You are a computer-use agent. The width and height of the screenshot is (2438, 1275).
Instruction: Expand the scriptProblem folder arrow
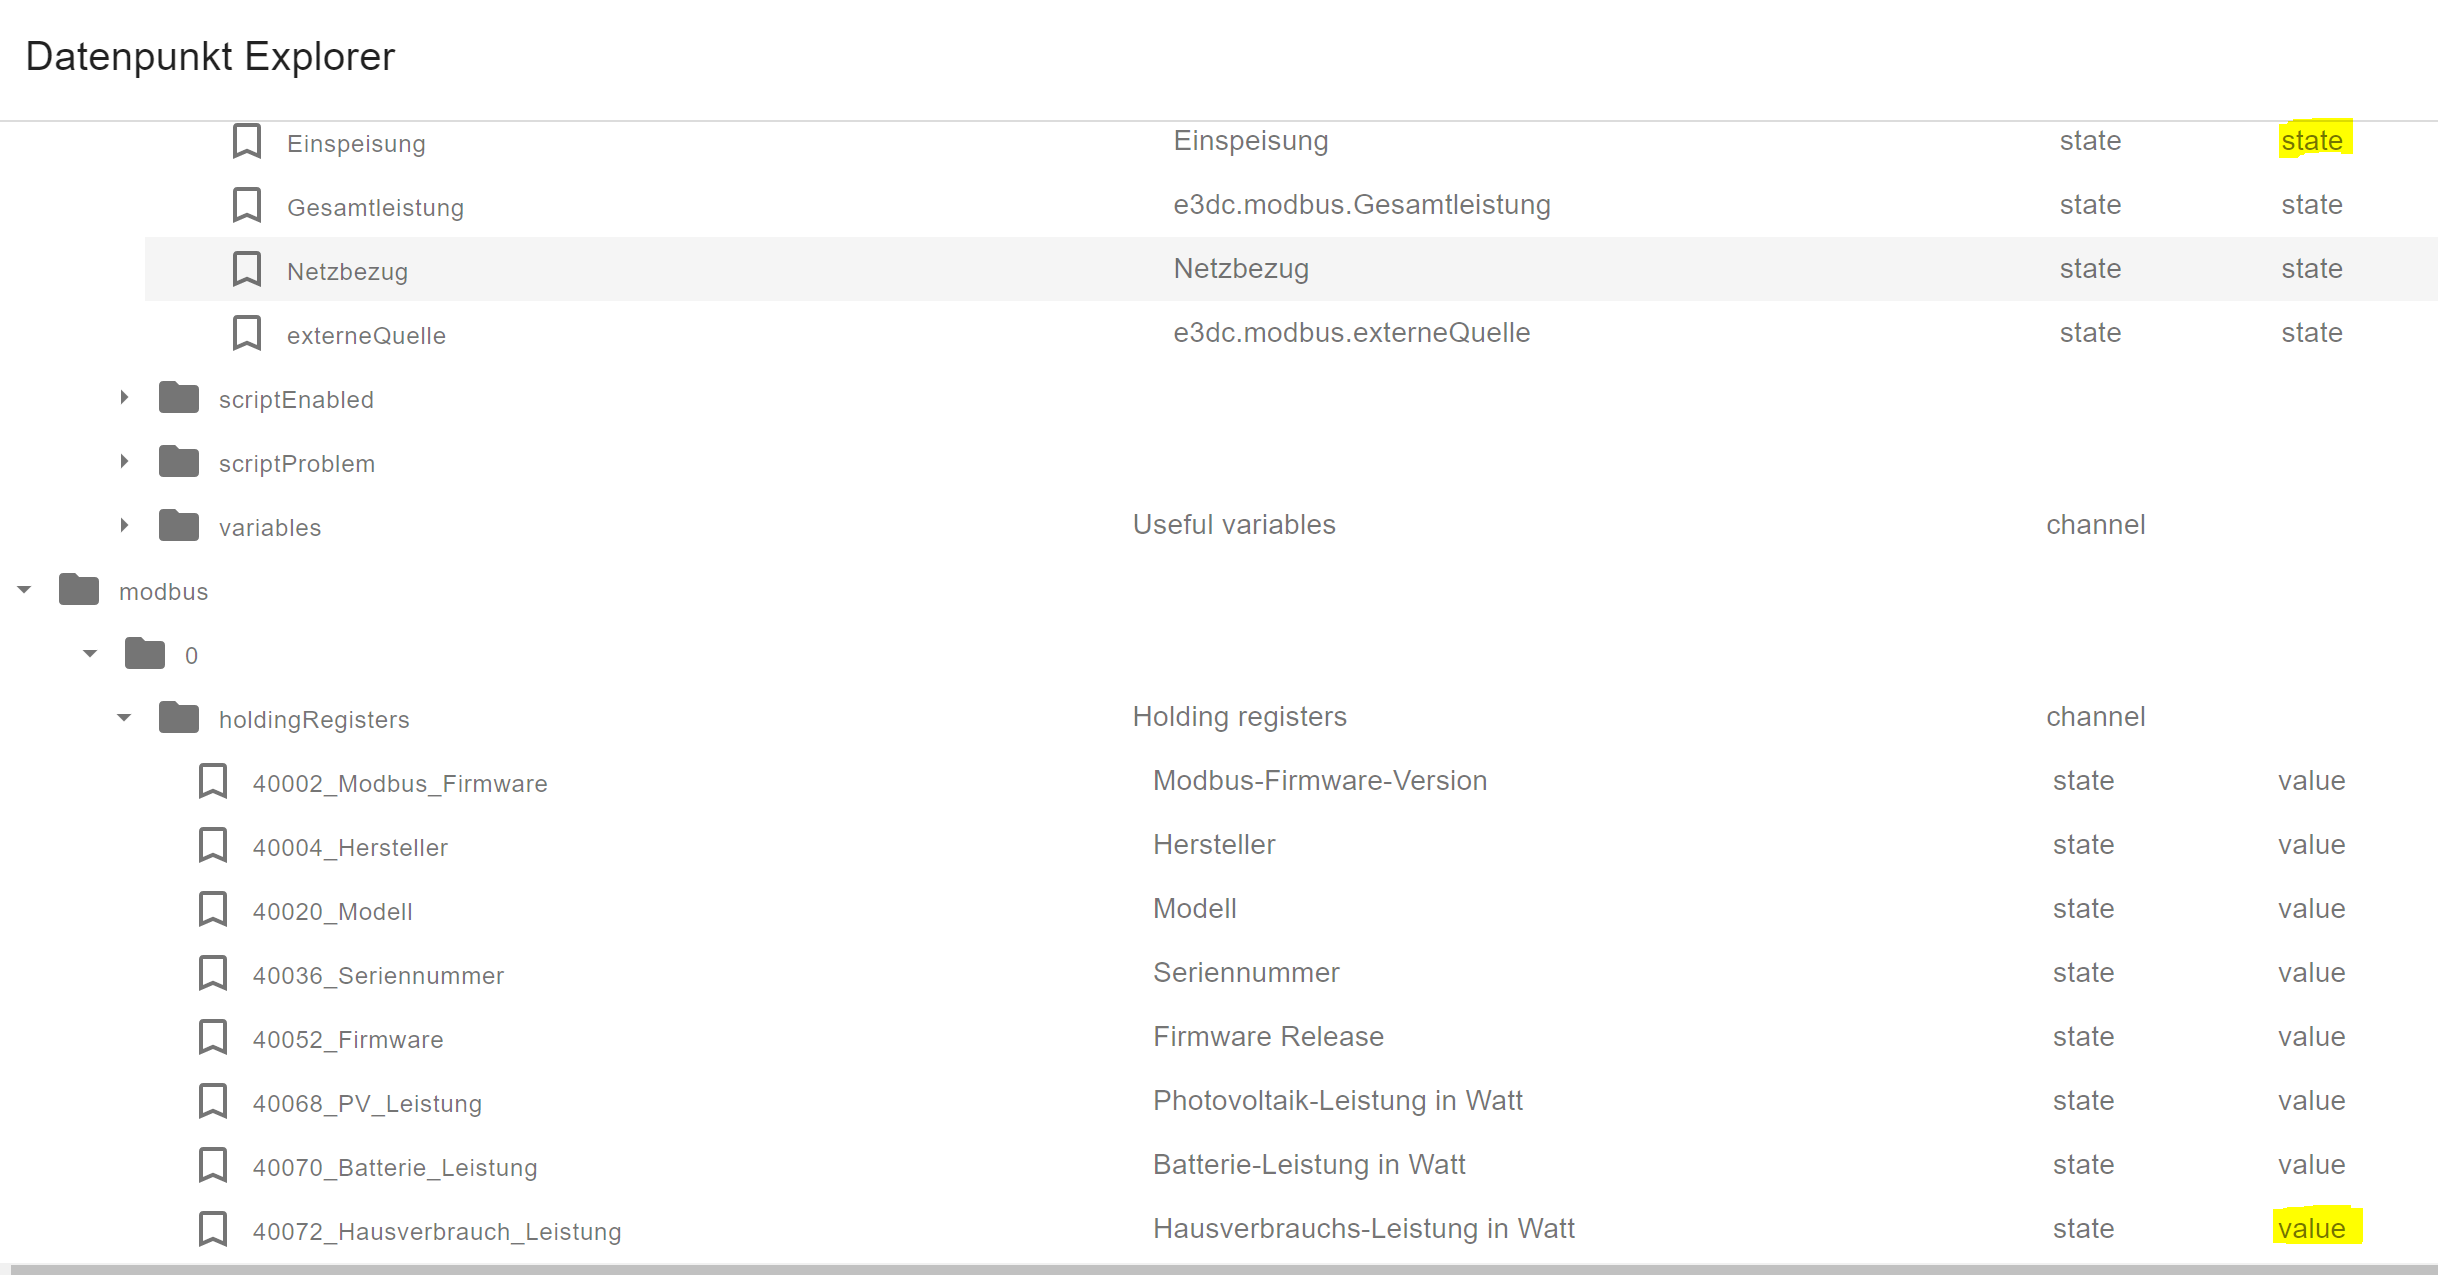pyautogui.click(x=124, y=462)
